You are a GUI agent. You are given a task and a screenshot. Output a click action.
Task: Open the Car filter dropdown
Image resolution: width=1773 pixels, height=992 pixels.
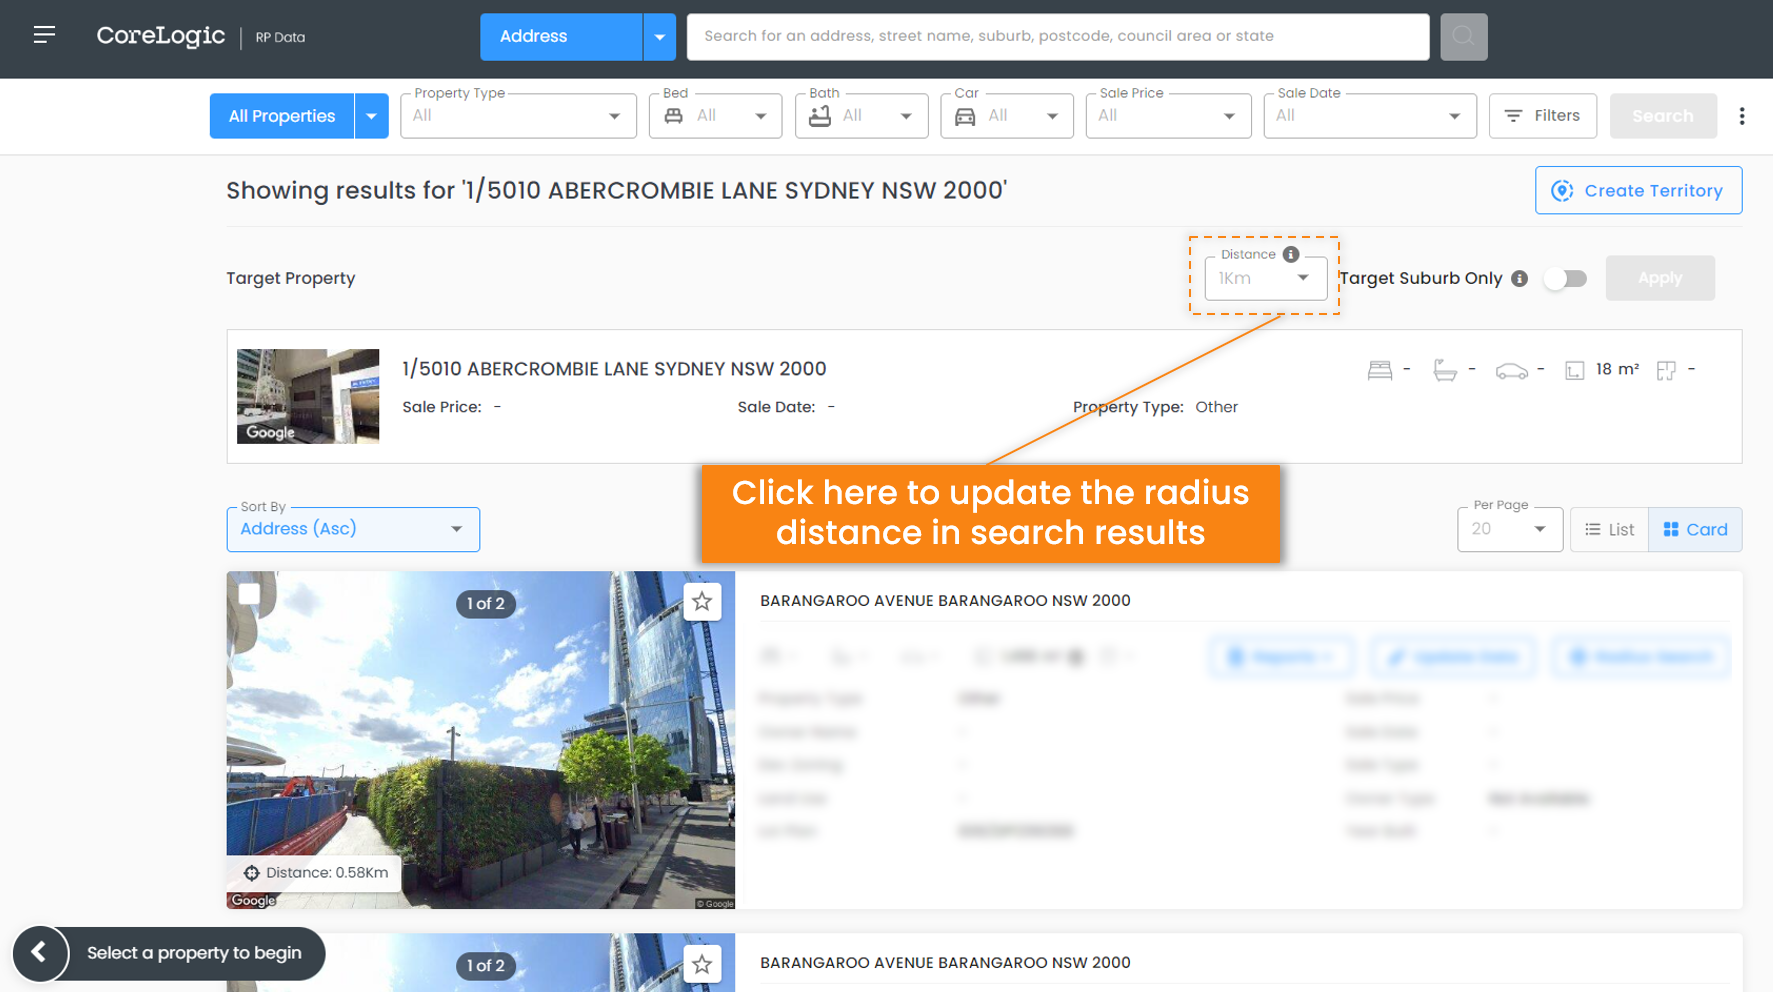pos(1006,116)
